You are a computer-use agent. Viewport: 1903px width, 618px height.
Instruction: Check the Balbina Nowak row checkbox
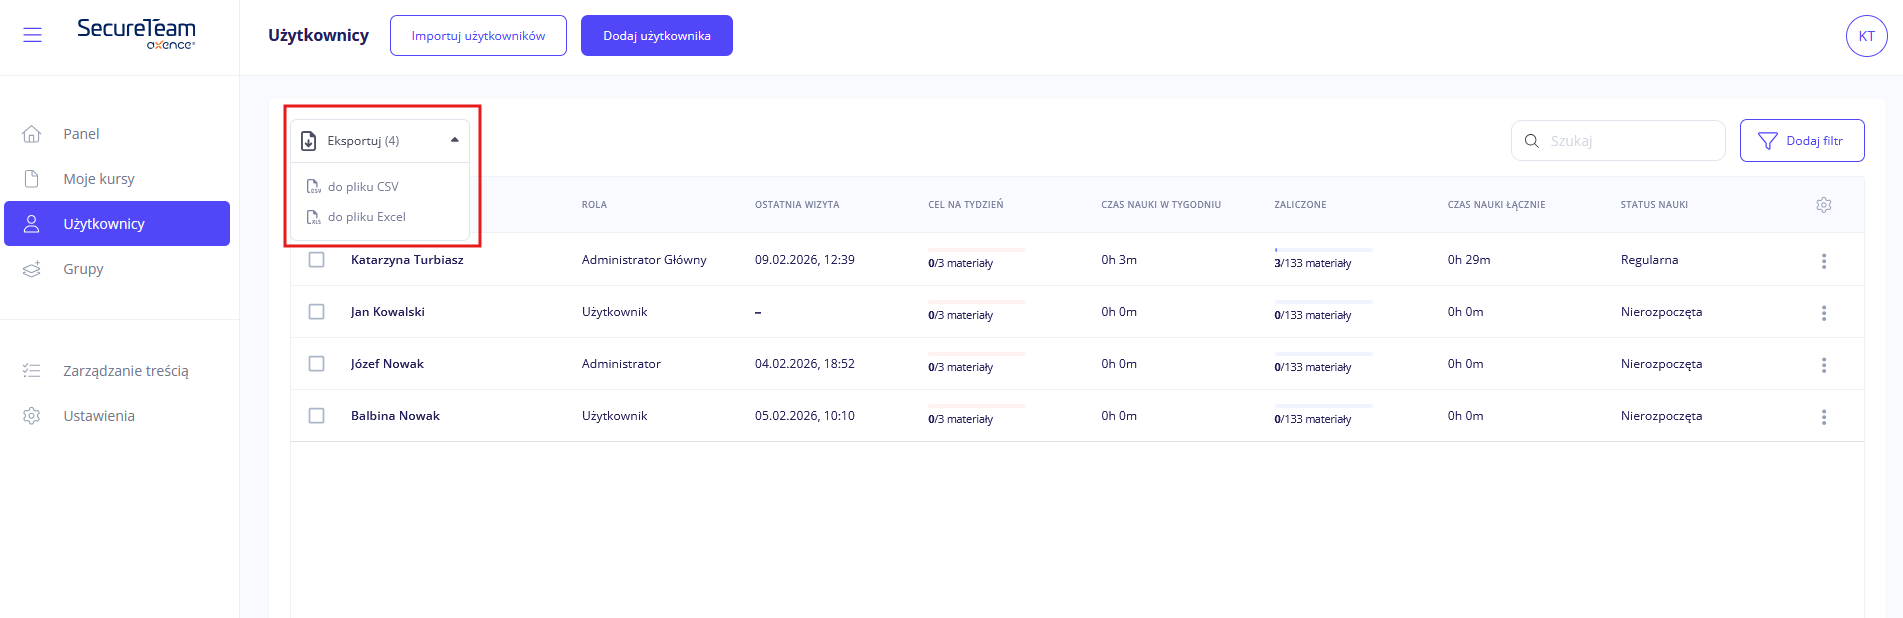317,416
